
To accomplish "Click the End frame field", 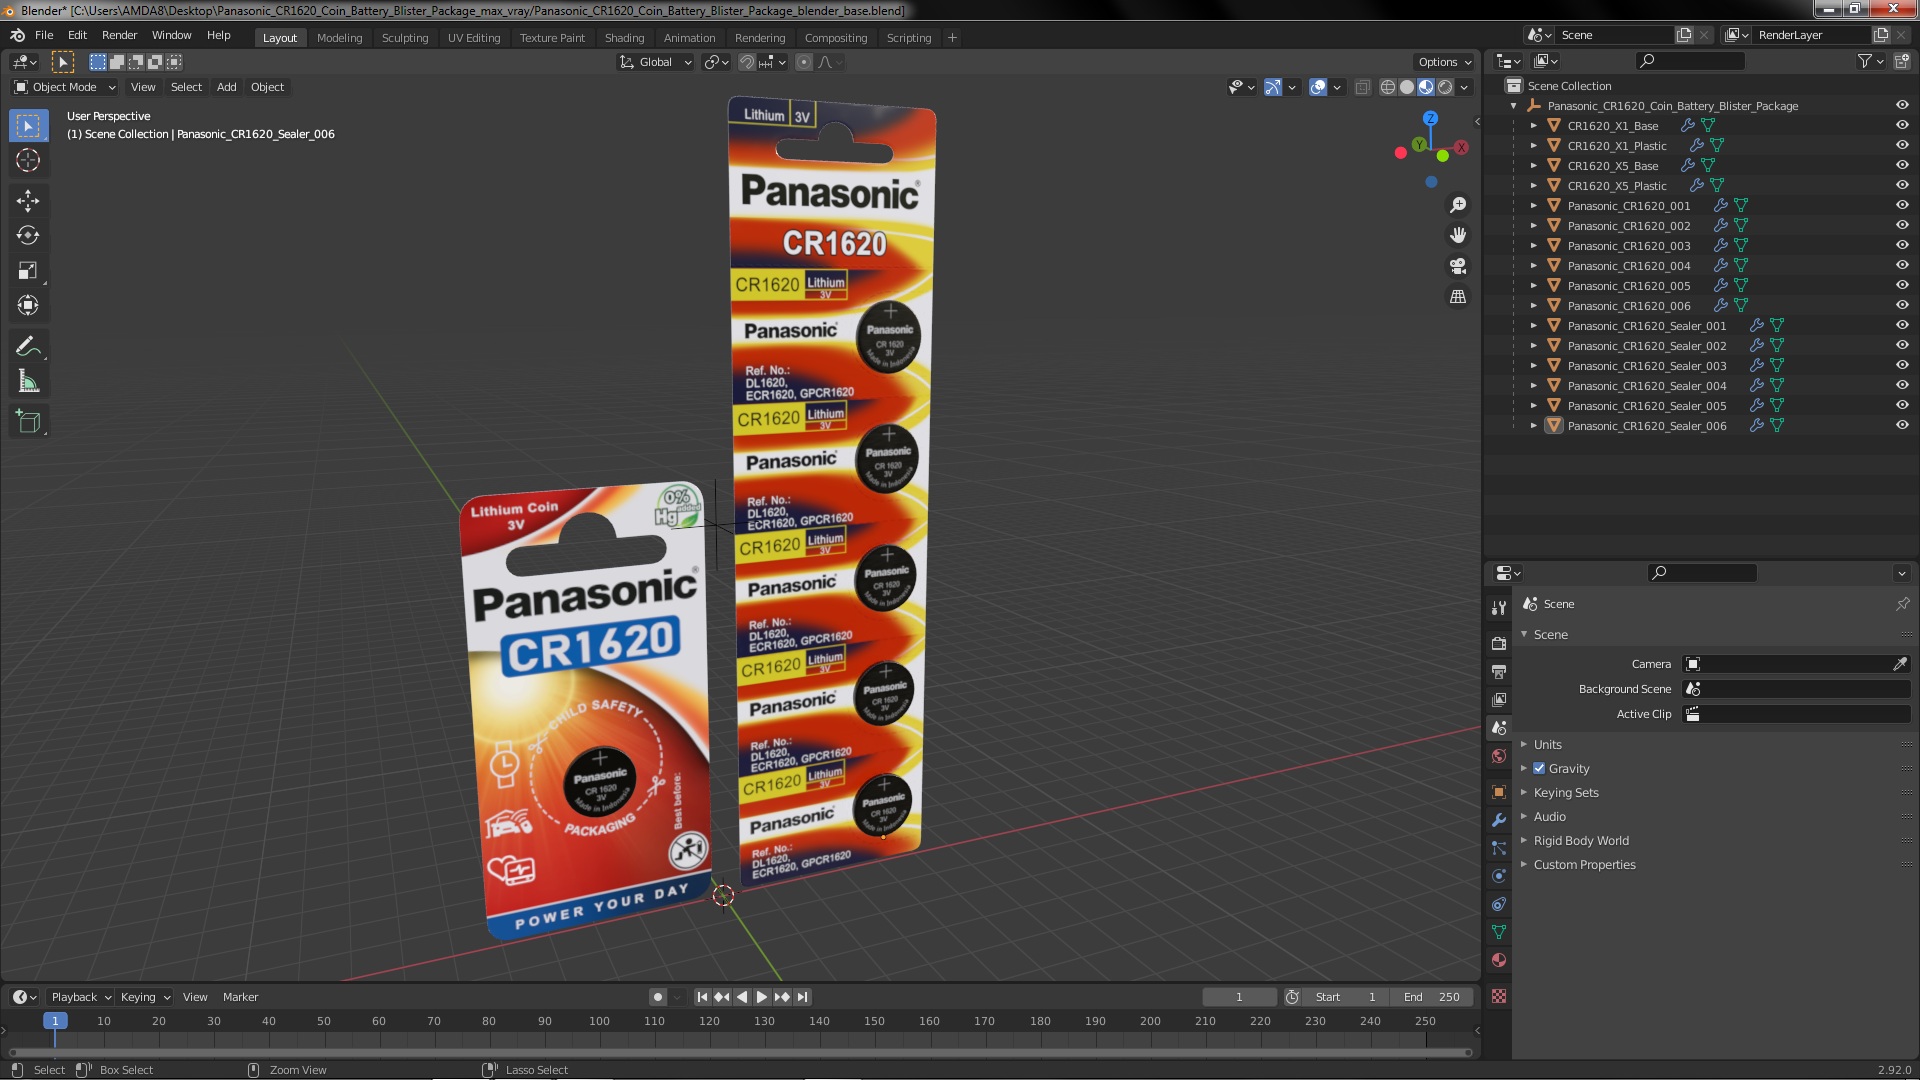I will pyautogui.click(x=1431, y=997).
